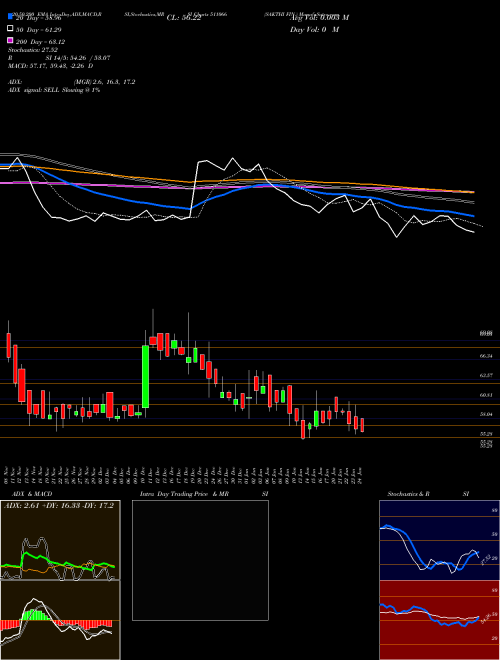Click the 'Intra Day Trading Price & MR' title
Viewport: 500px width, 660px height.
click(184, 494)
